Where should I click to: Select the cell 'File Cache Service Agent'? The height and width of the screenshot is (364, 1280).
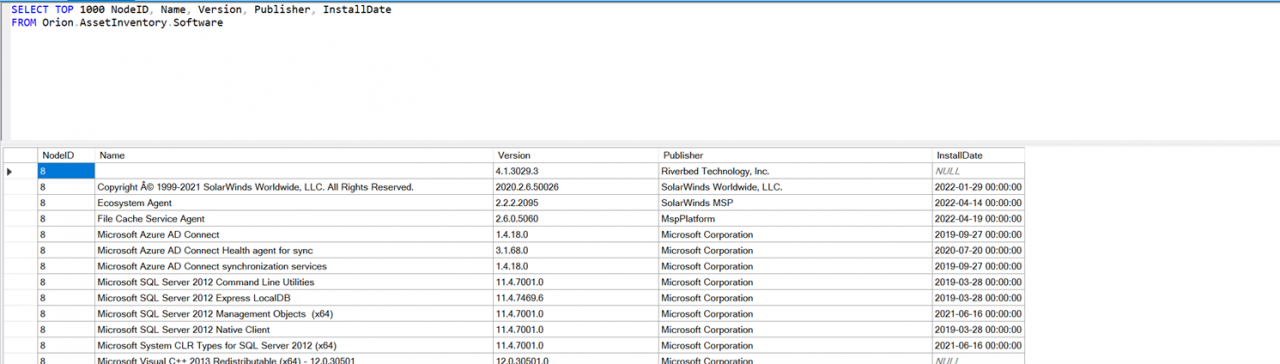pyautogui.click(x=294, y=219)
